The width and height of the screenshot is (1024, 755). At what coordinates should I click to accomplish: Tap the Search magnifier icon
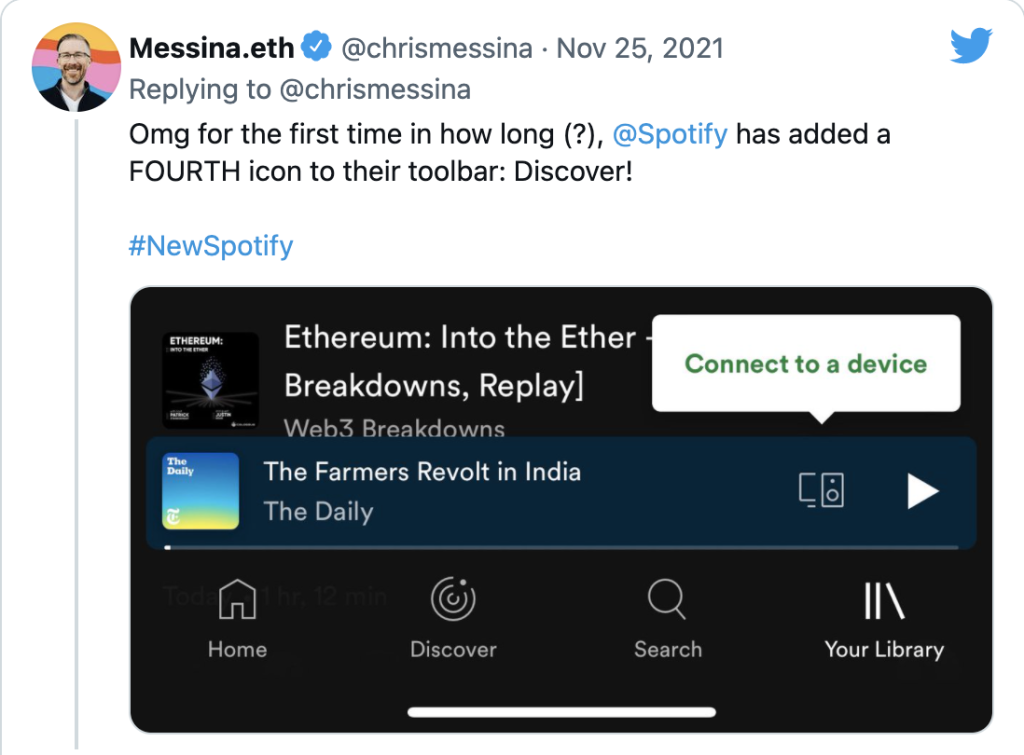tap(667, 600)
